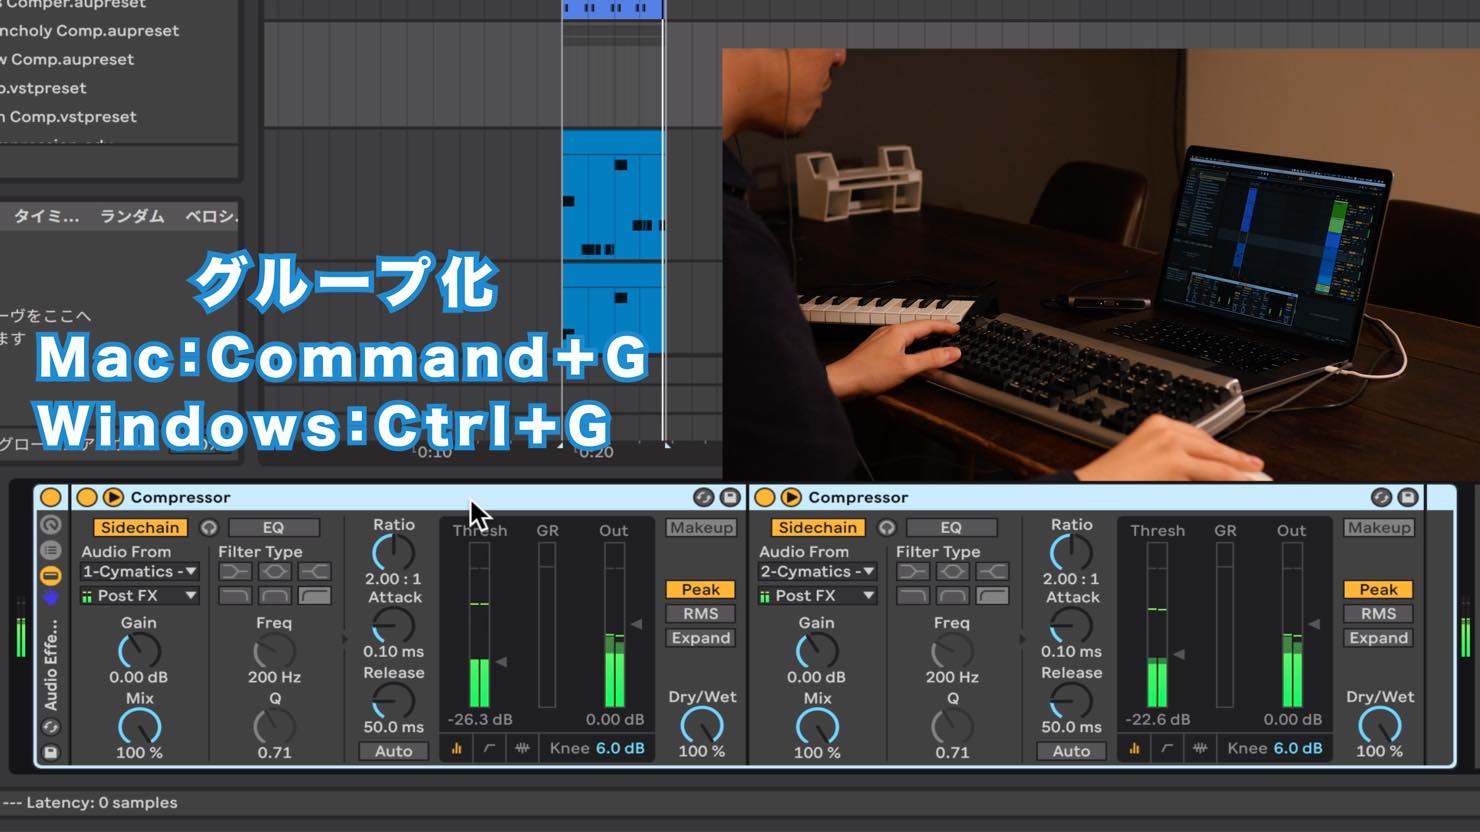1480x832 pixels.
Task: Open second Compressor's Post FX dropdown
Action: point(818,595)
